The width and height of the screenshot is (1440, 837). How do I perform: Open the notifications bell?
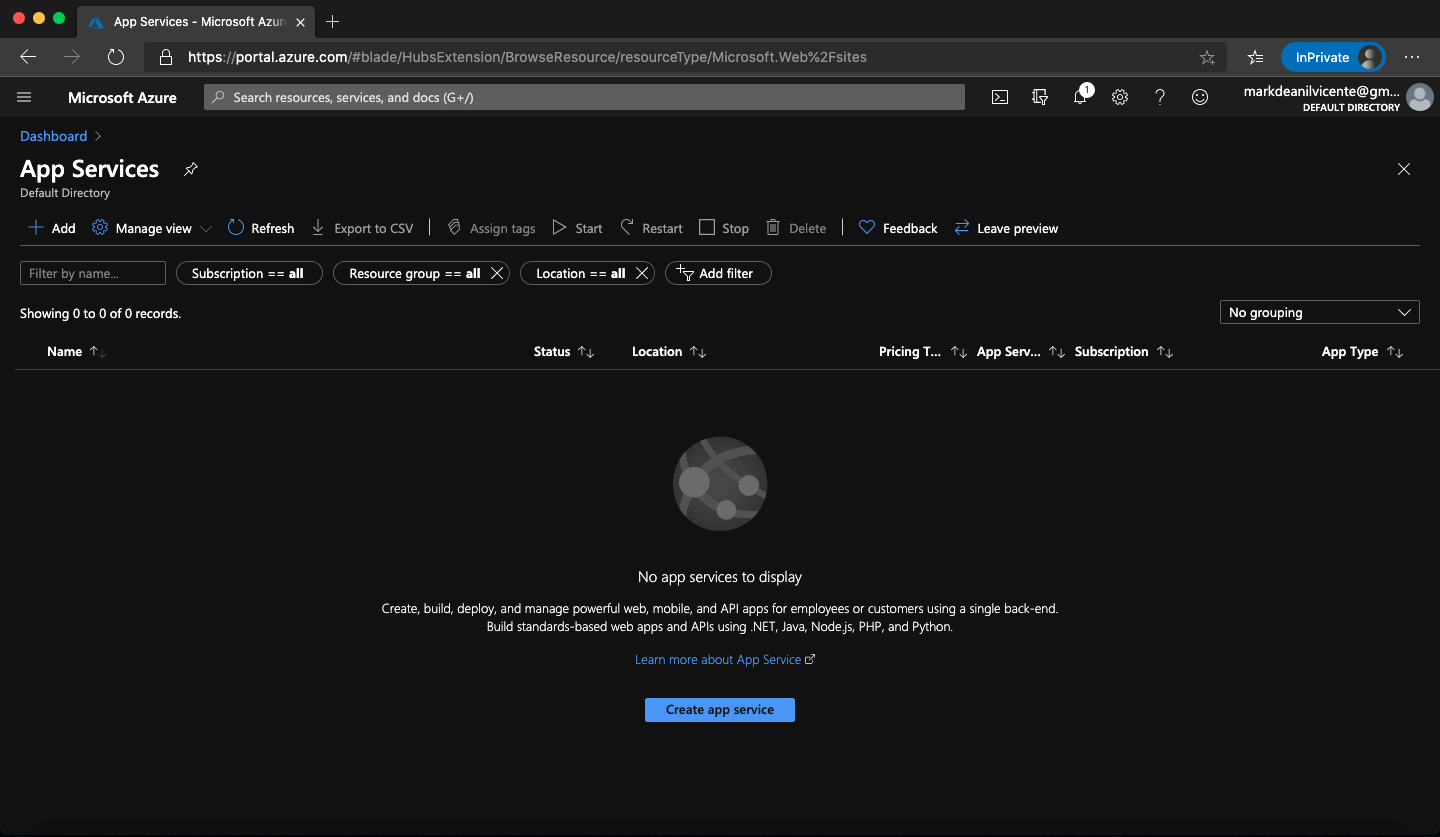[x=1080, y=97]
